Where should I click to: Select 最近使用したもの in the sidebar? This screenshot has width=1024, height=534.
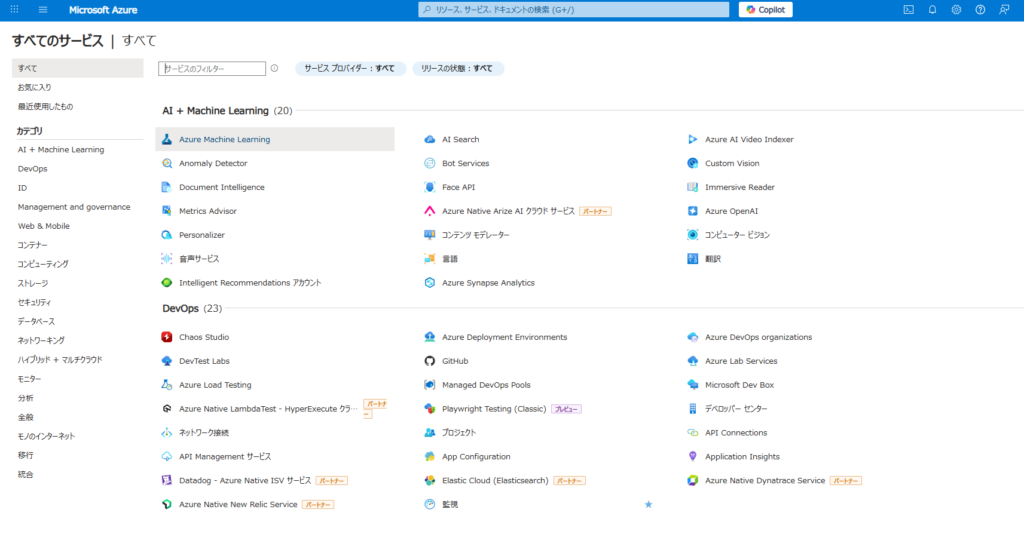[46, 106]
